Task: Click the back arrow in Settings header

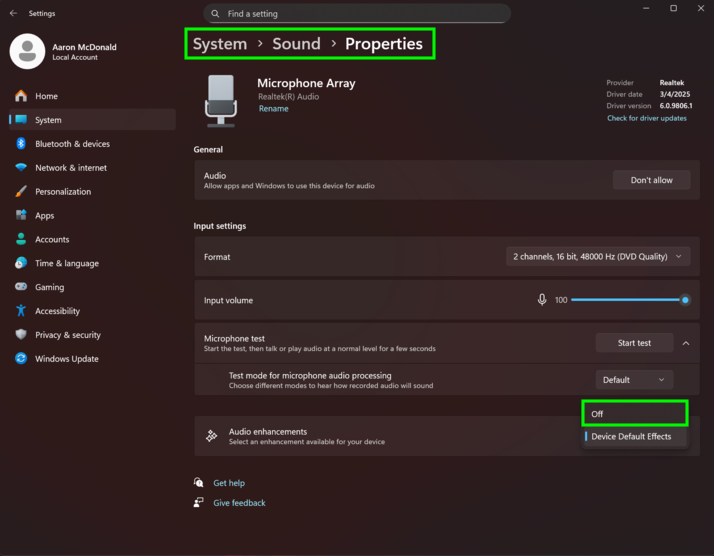Action: coord(13,14)
